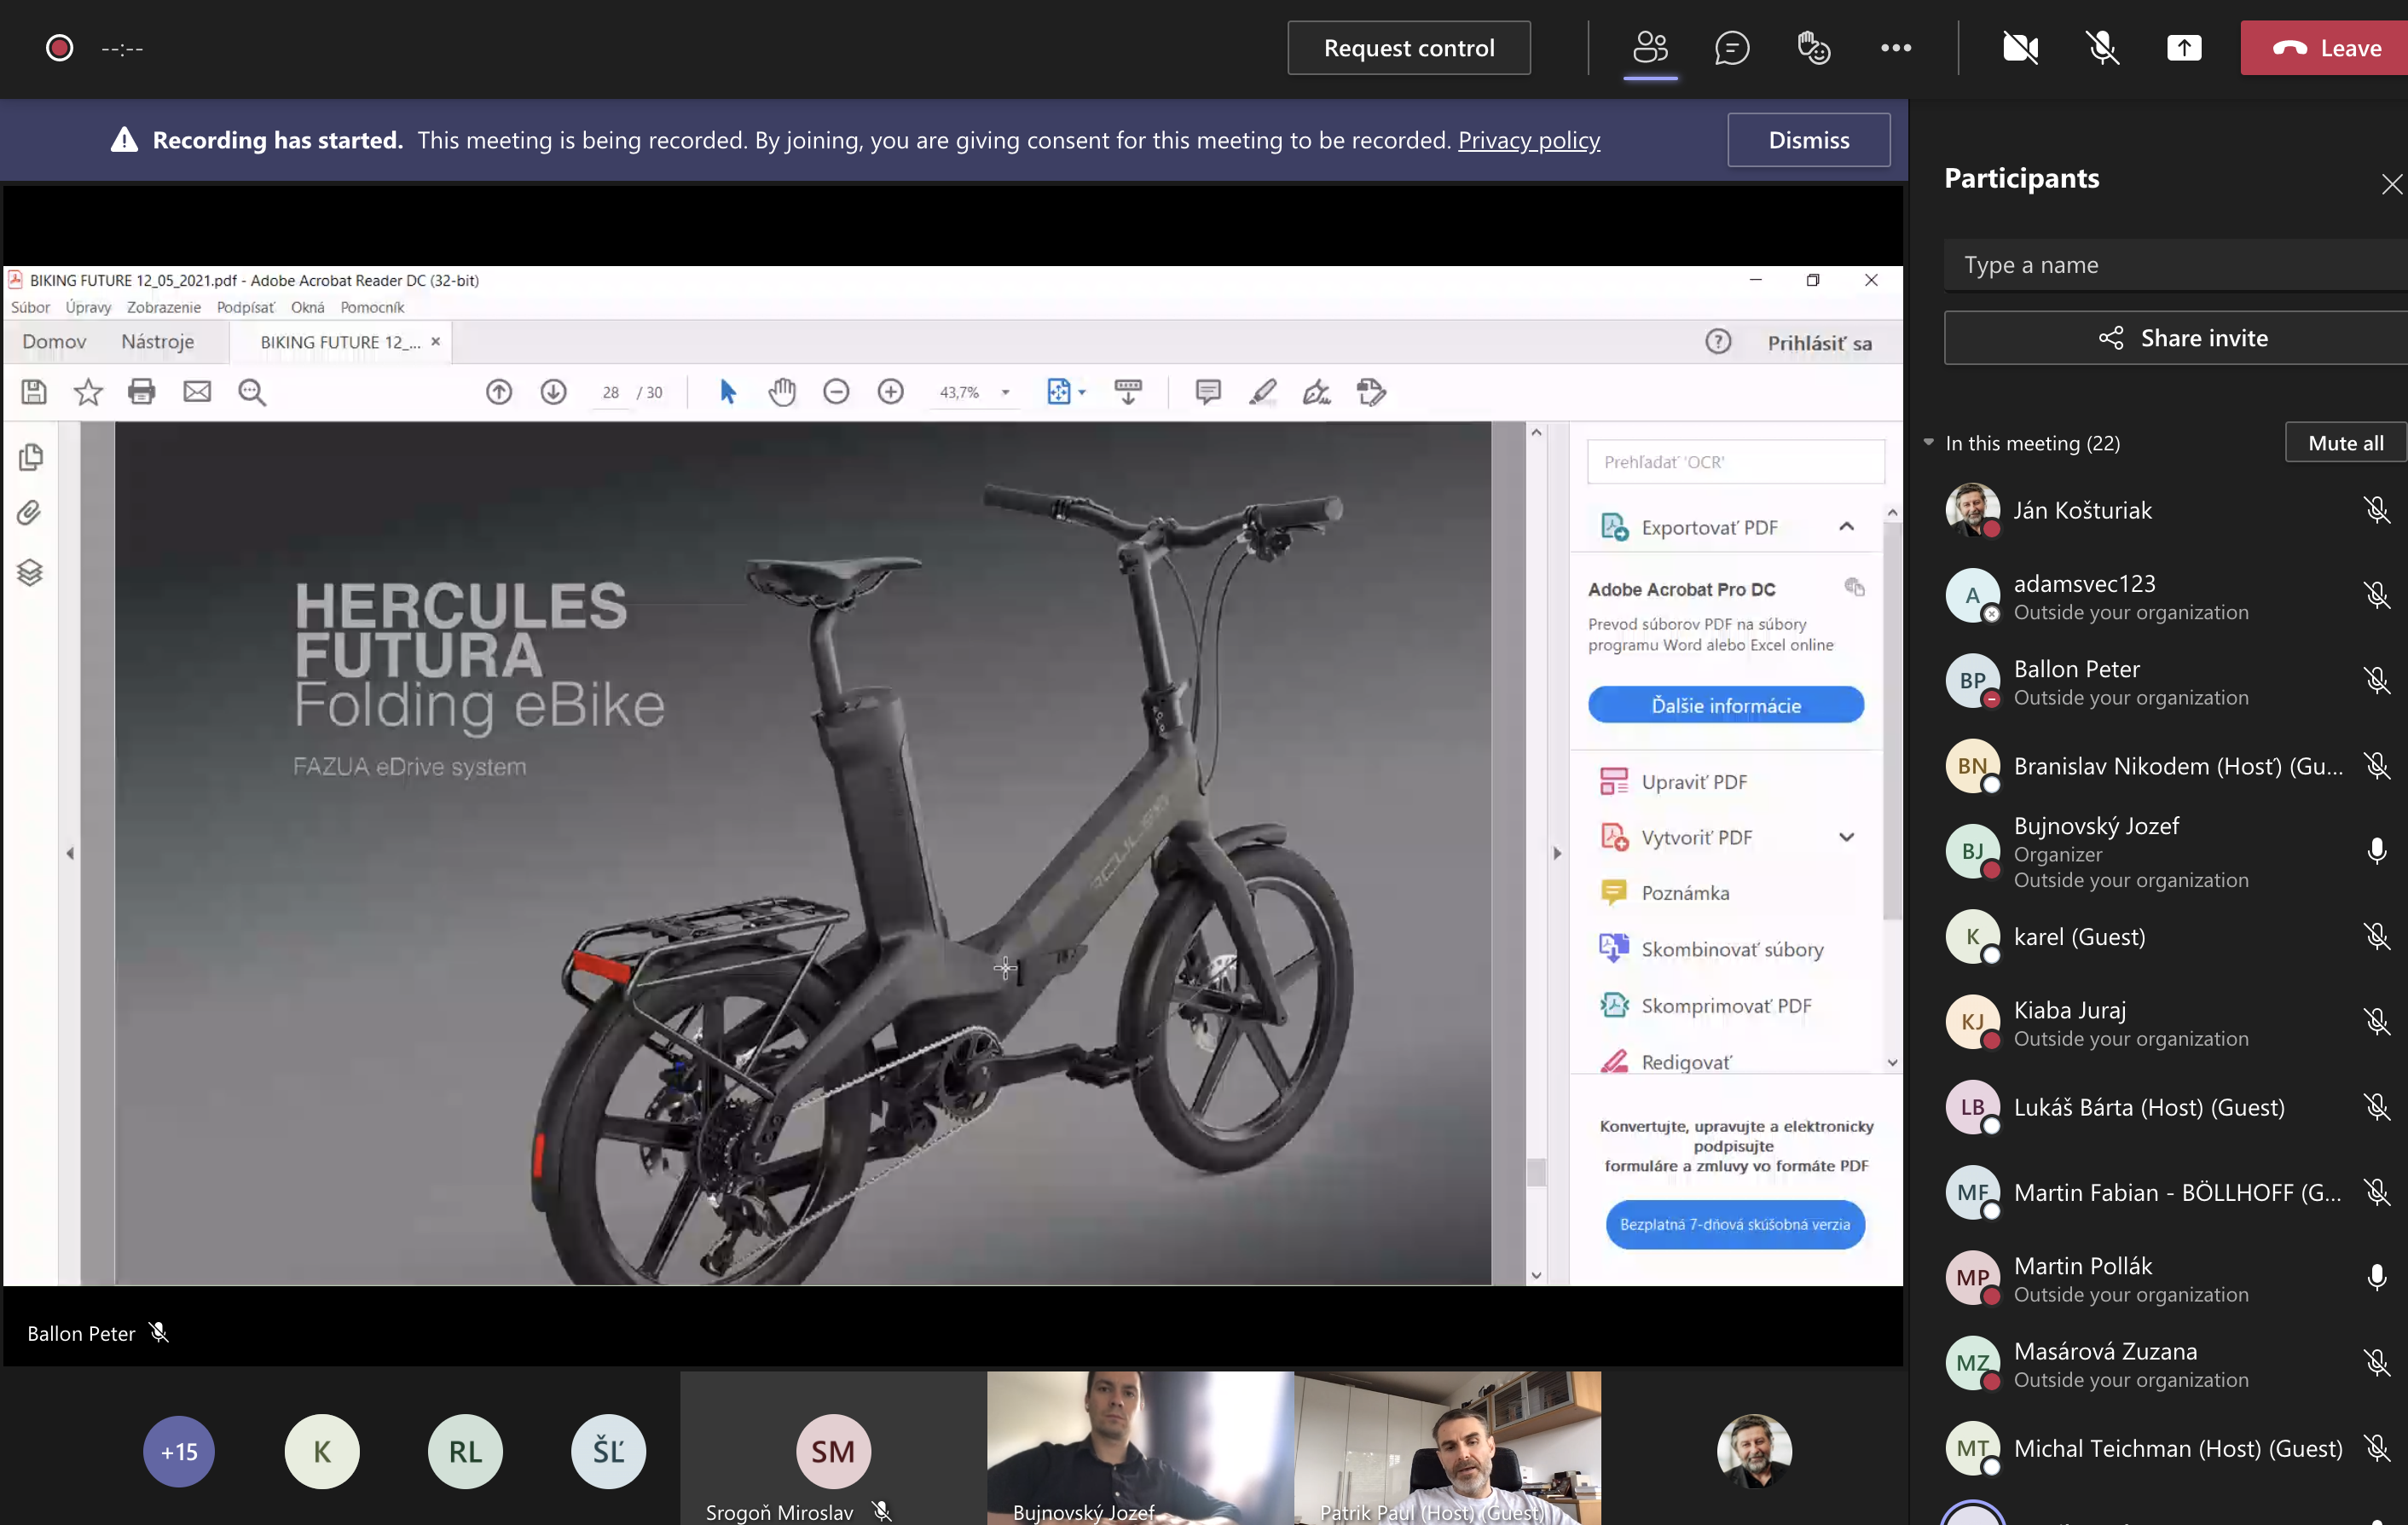Mute Bujnovský Jozef microphone
This screenshot has height=1525, width=2408.
[x=2376, y=851]
